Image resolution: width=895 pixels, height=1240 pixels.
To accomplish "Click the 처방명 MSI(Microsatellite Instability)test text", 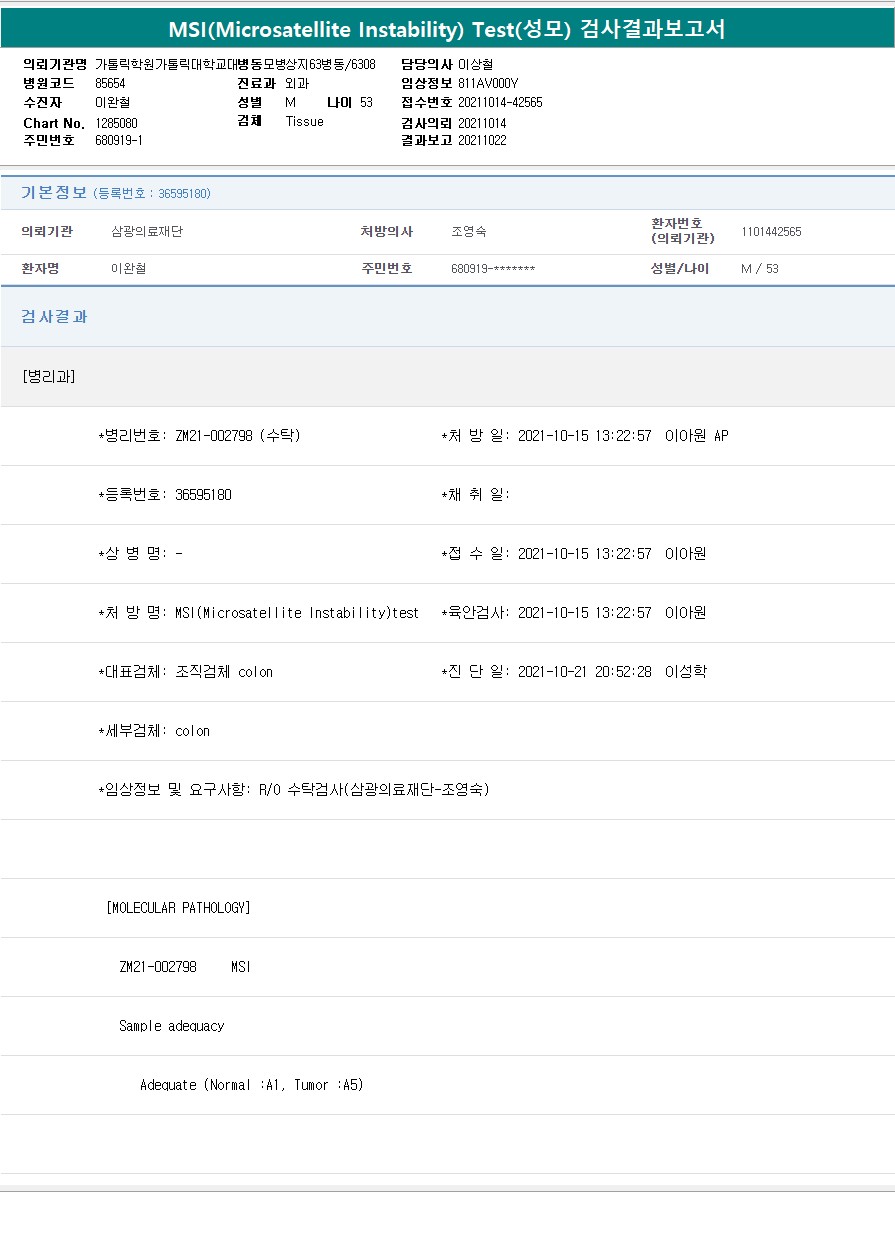I will tap(296, 613).
